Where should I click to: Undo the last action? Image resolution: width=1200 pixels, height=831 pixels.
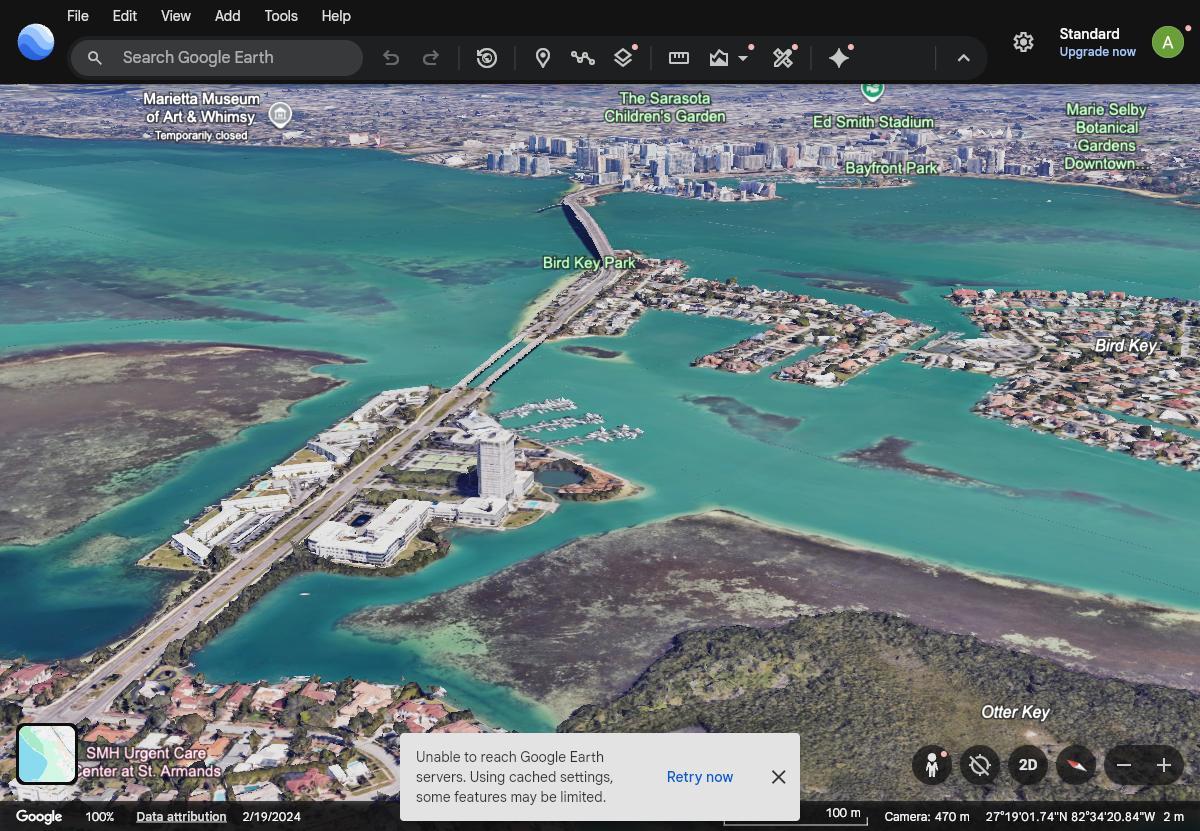tap(391, 58)
